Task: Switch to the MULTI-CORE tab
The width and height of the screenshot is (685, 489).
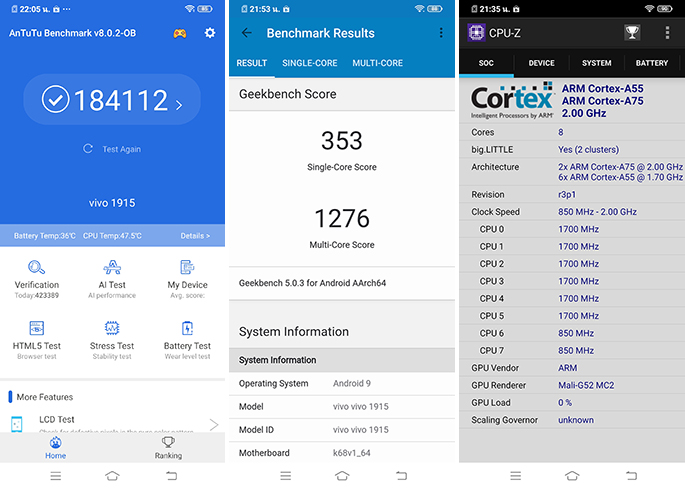Action: click(377, 63)
